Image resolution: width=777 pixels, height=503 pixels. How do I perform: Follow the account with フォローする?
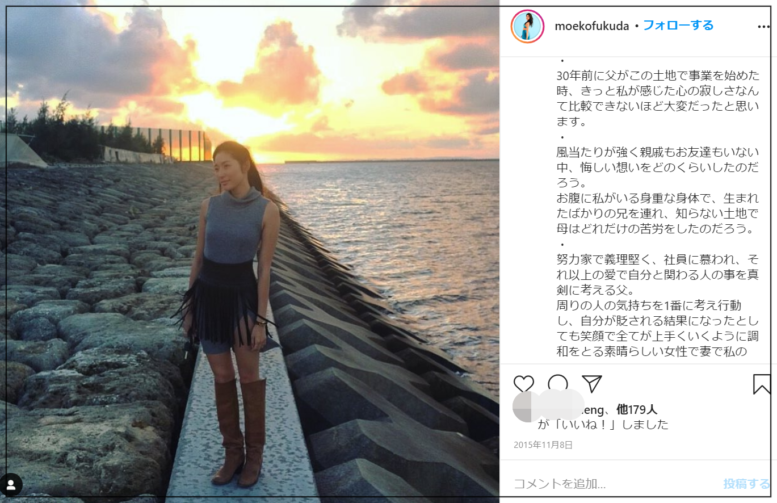click(678, 25)
